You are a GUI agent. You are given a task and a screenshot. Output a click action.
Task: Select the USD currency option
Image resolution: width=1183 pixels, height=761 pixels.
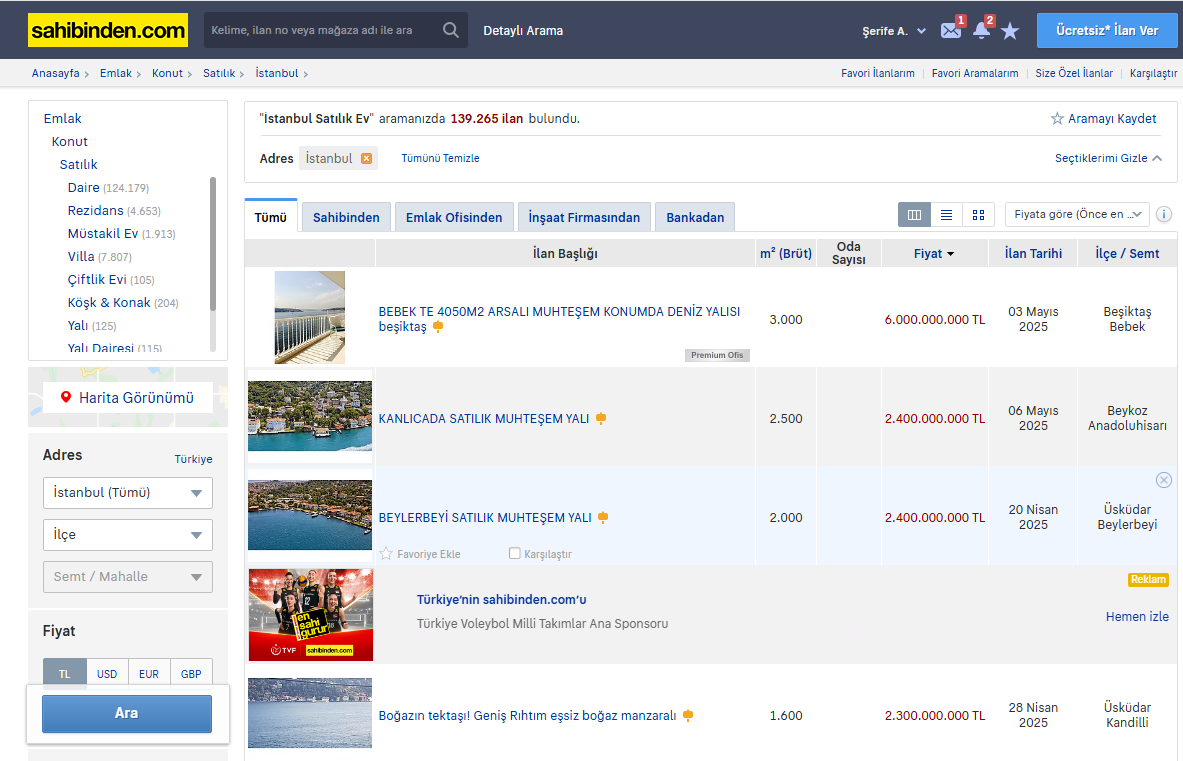coord(107,674)
